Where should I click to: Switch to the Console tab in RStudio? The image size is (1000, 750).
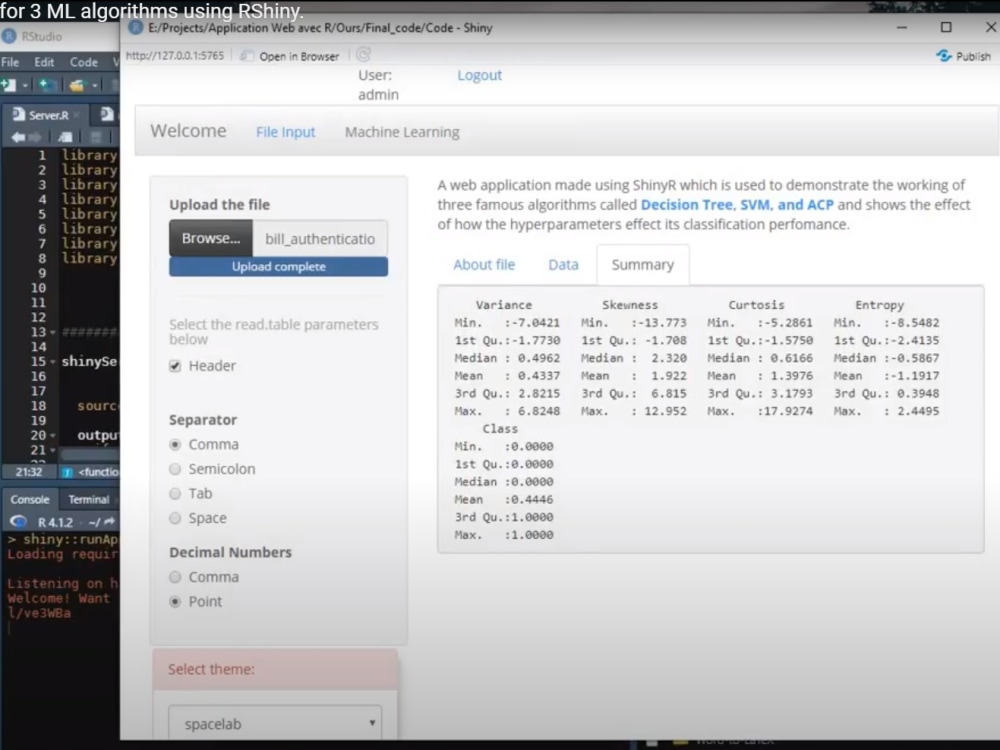[x=29, y=499]
